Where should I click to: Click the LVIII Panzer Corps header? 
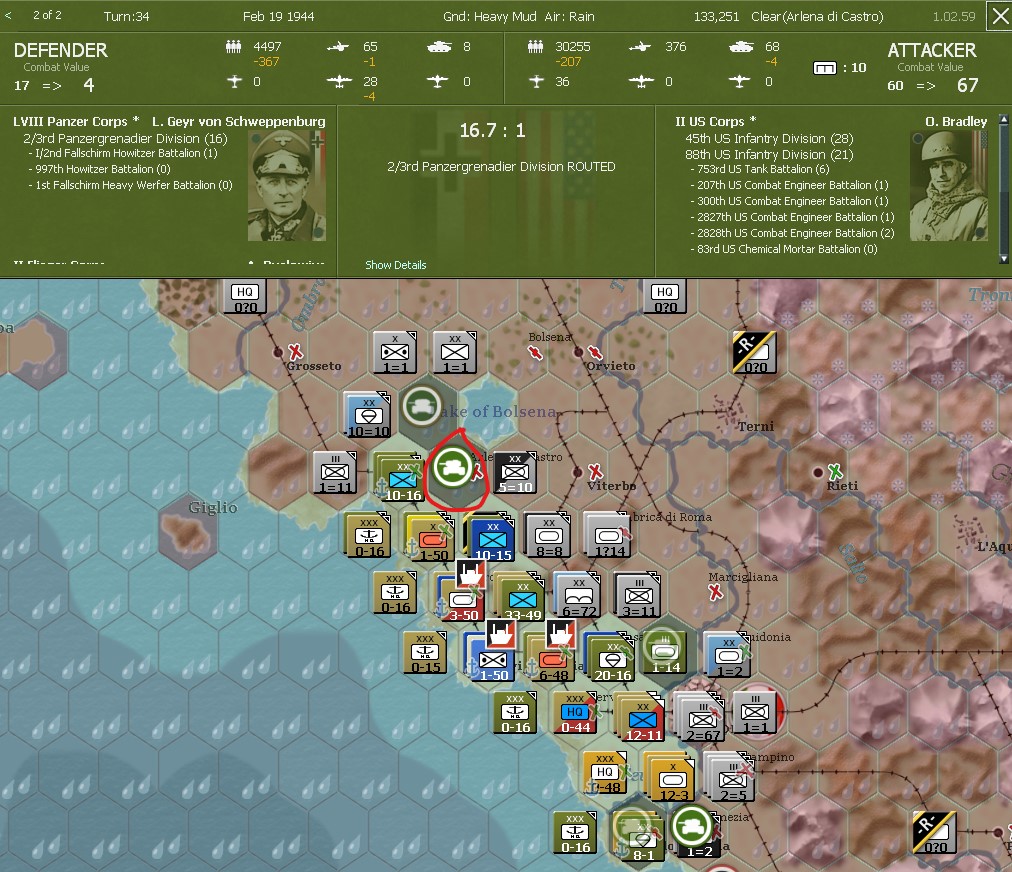pos(76,121)
